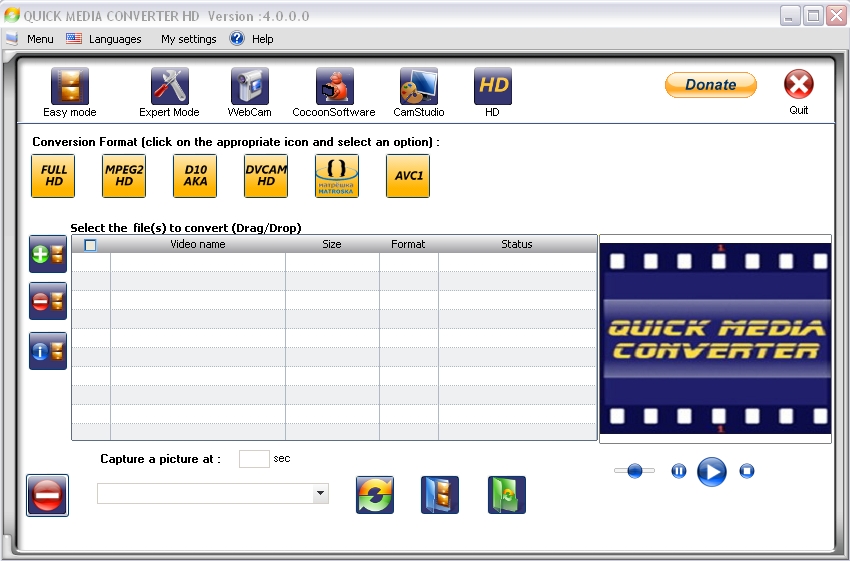The height and width of the screenshot is (561, 850).
Task: Click the Video name column header
Action: 198,244
